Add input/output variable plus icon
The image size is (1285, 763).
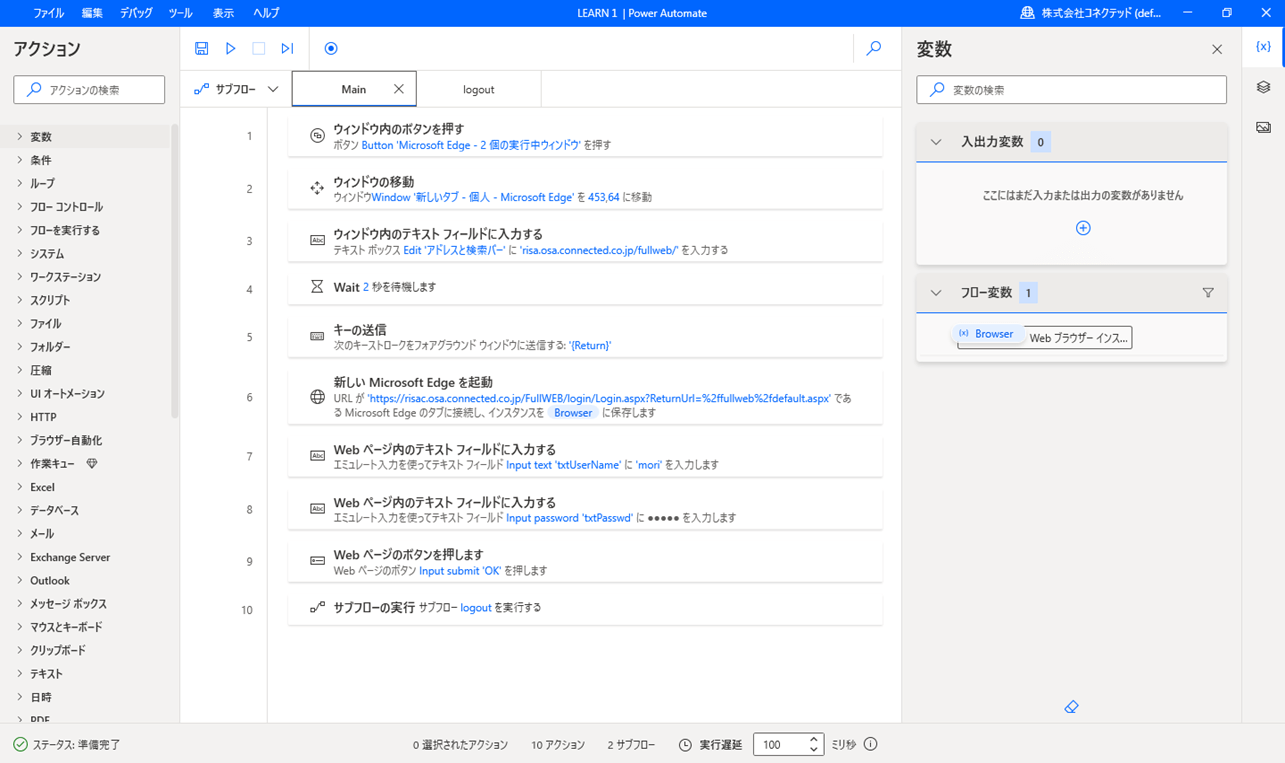[1082, 228]
